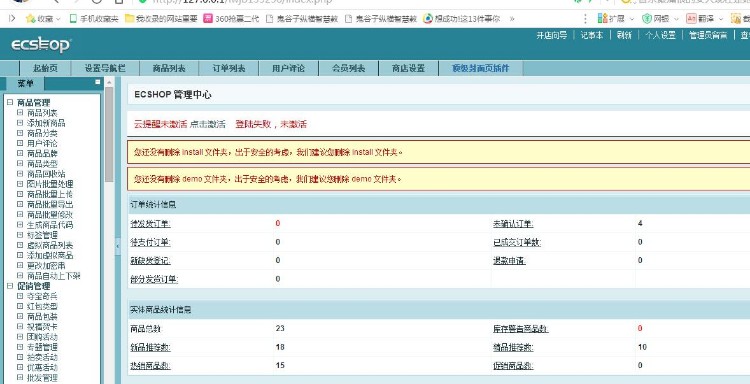Open 商品类型 in the sidebar tree

tap(42, 164)
